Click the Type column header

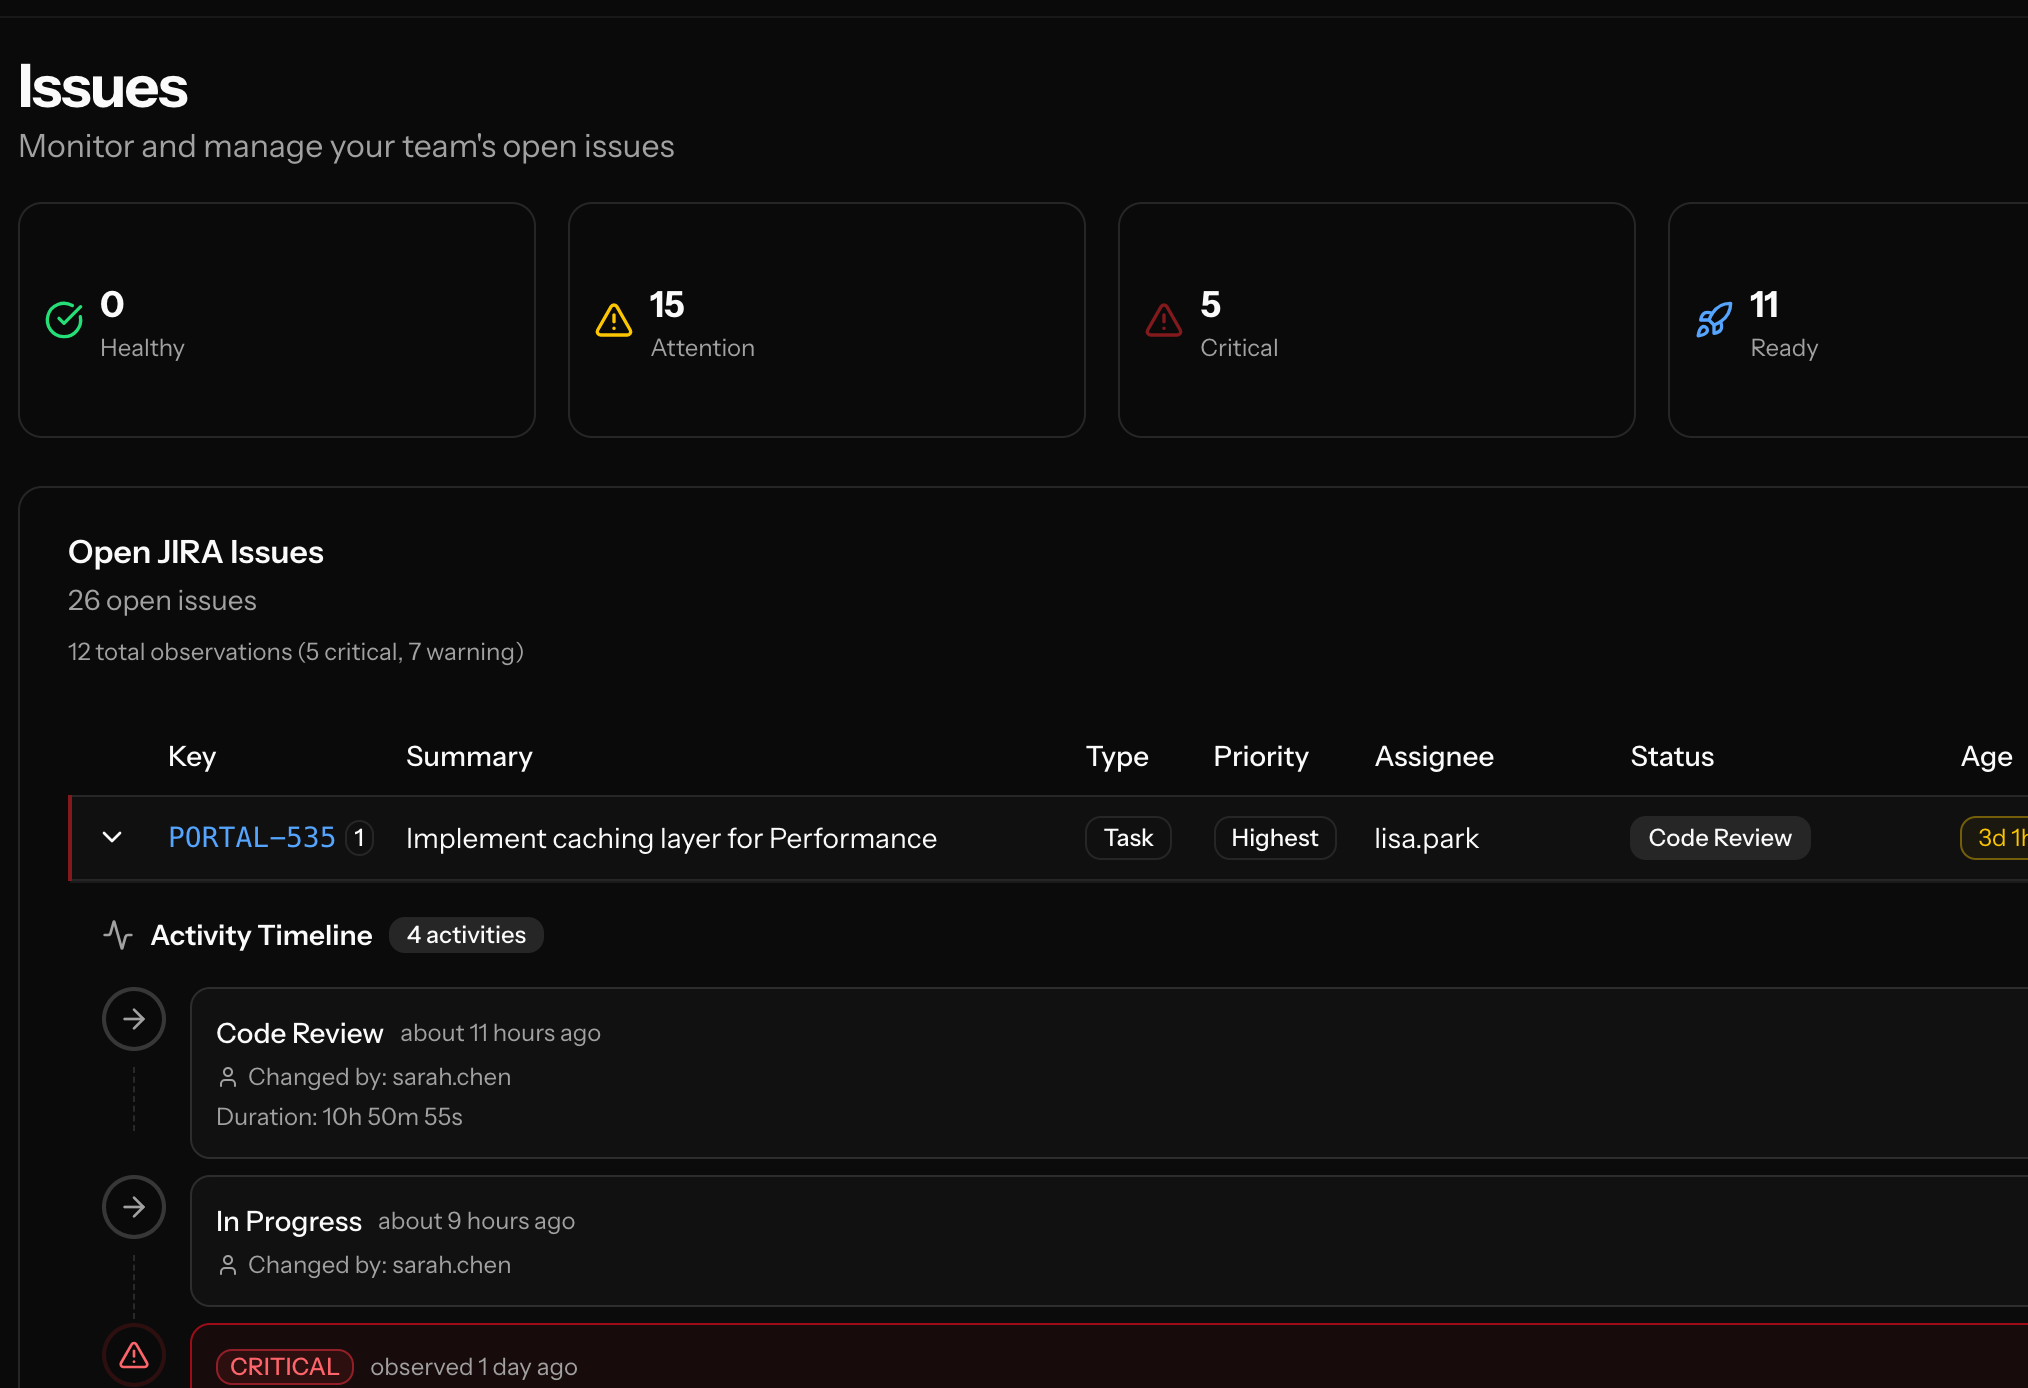1117,757
